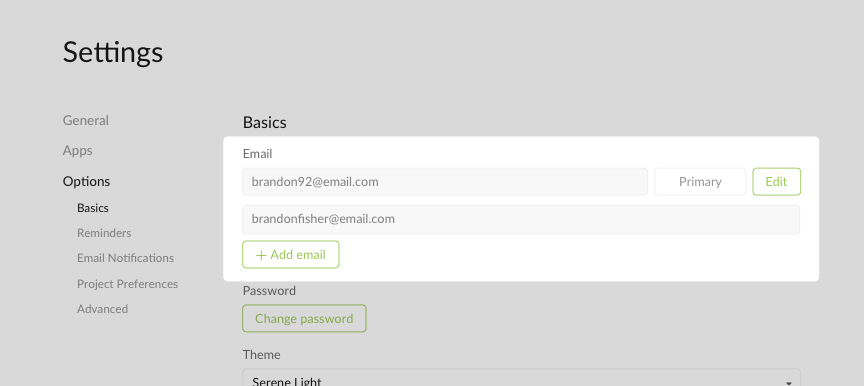The width and height of the screenshot is (864, 386).
Task: Go to the Apps settings section
Action: [77, 151]
